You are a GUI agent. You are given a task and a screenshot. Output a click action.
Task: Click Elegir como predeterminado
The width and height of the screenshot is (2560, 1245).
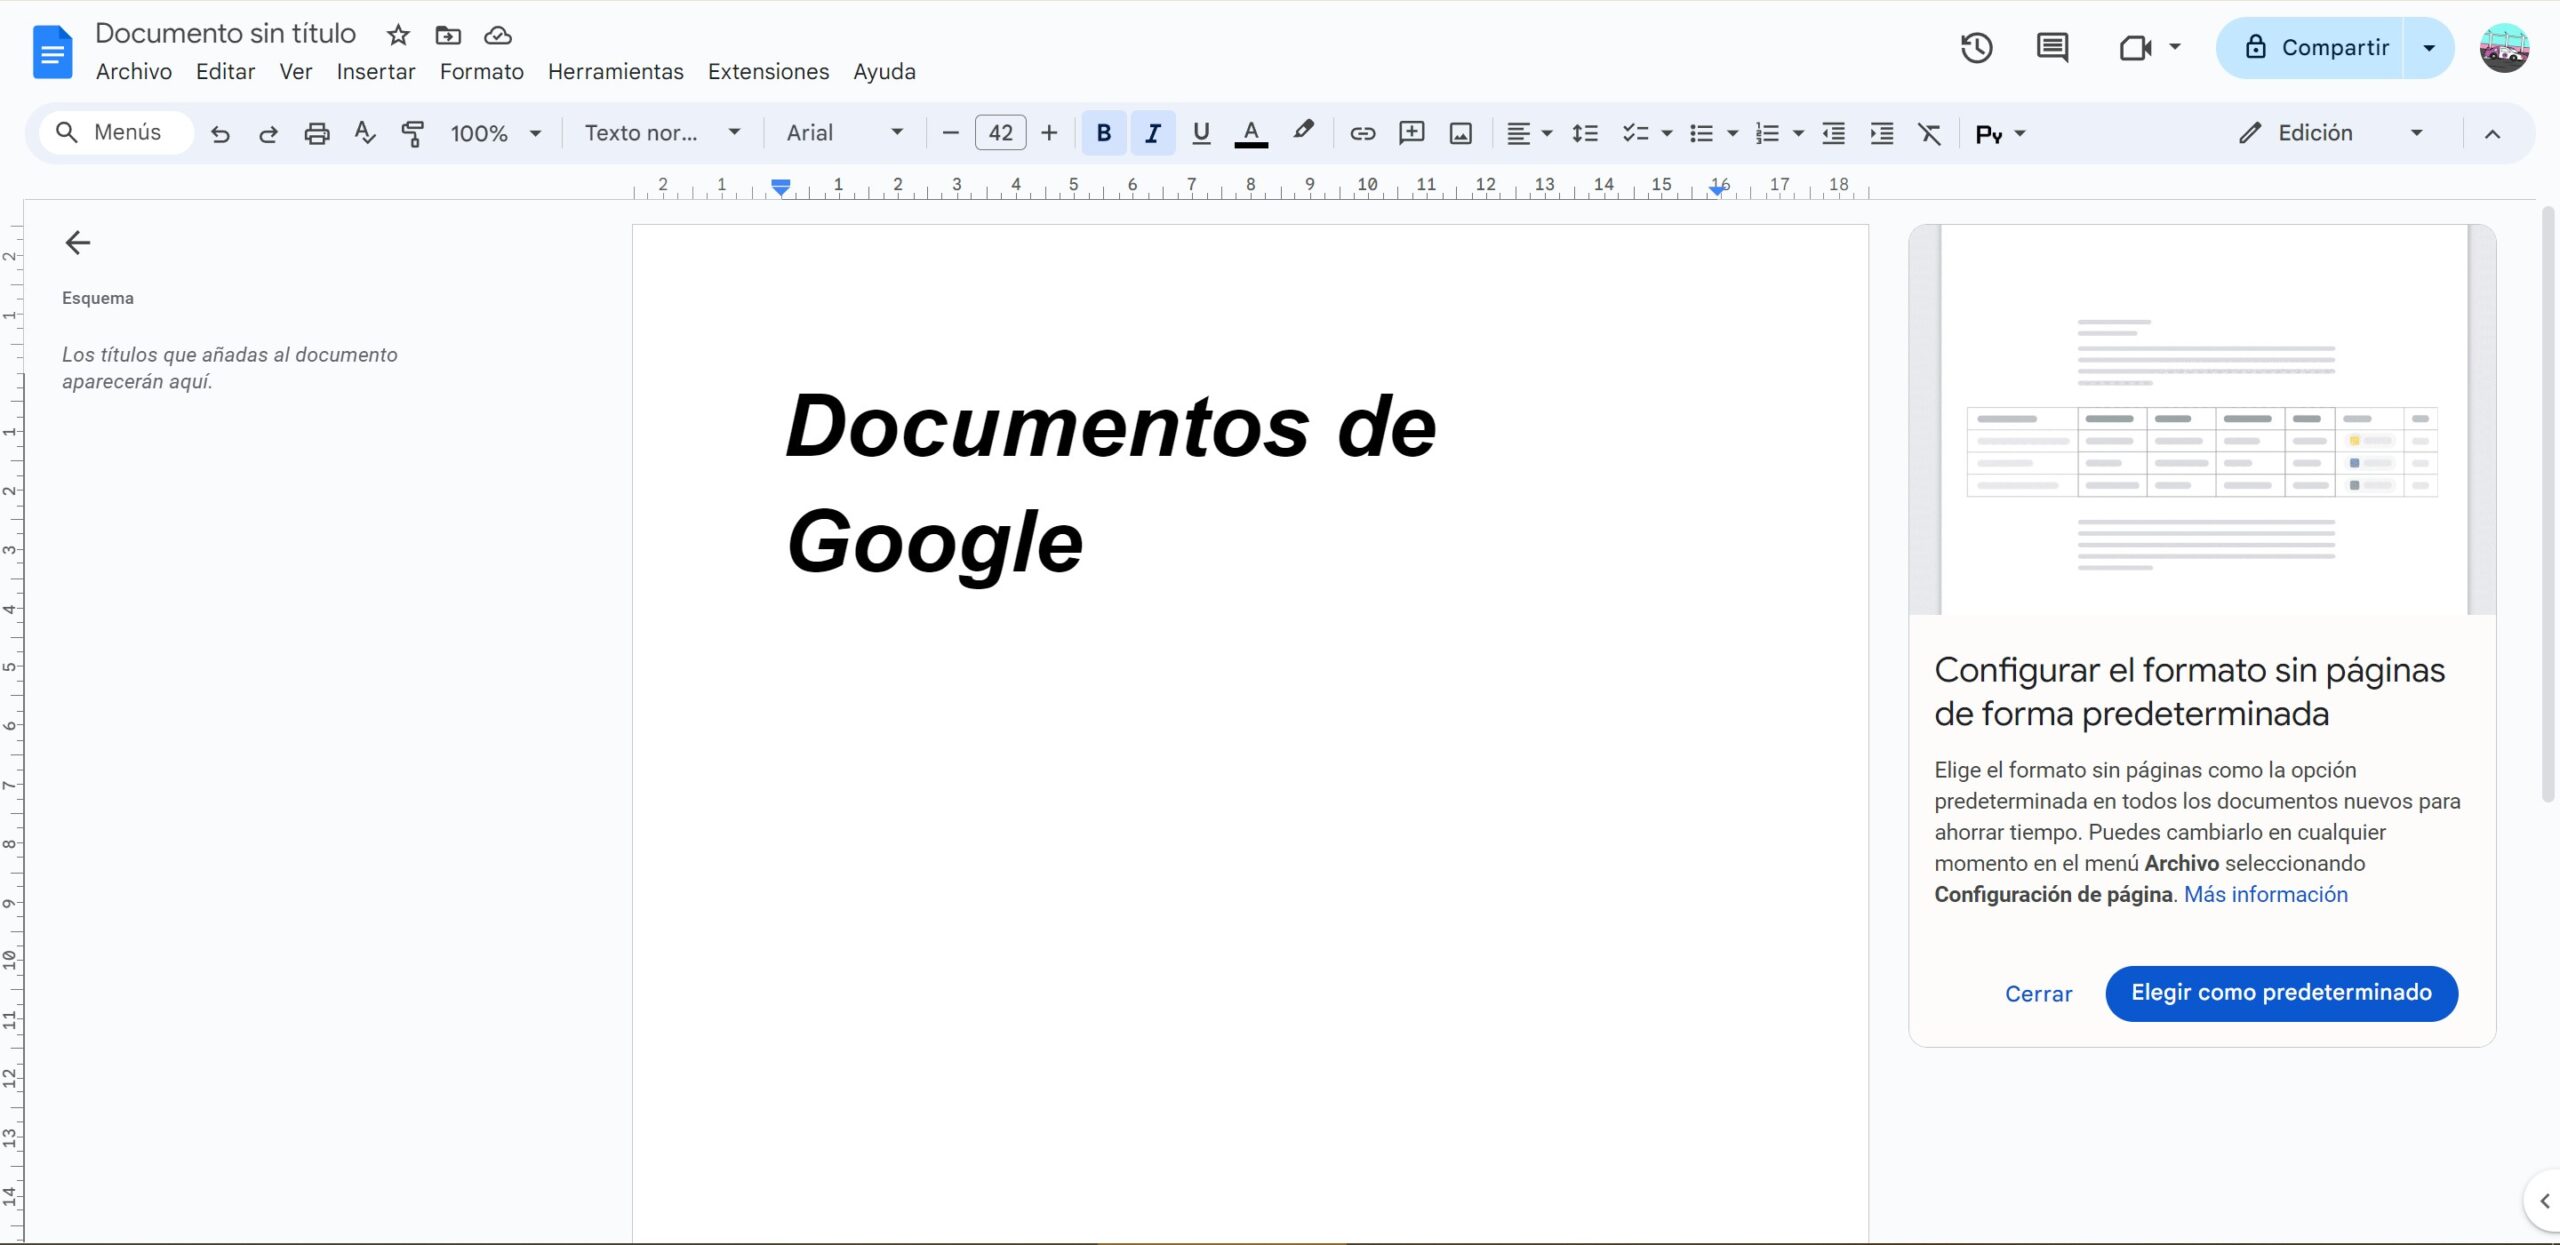tap(2281, 993)
